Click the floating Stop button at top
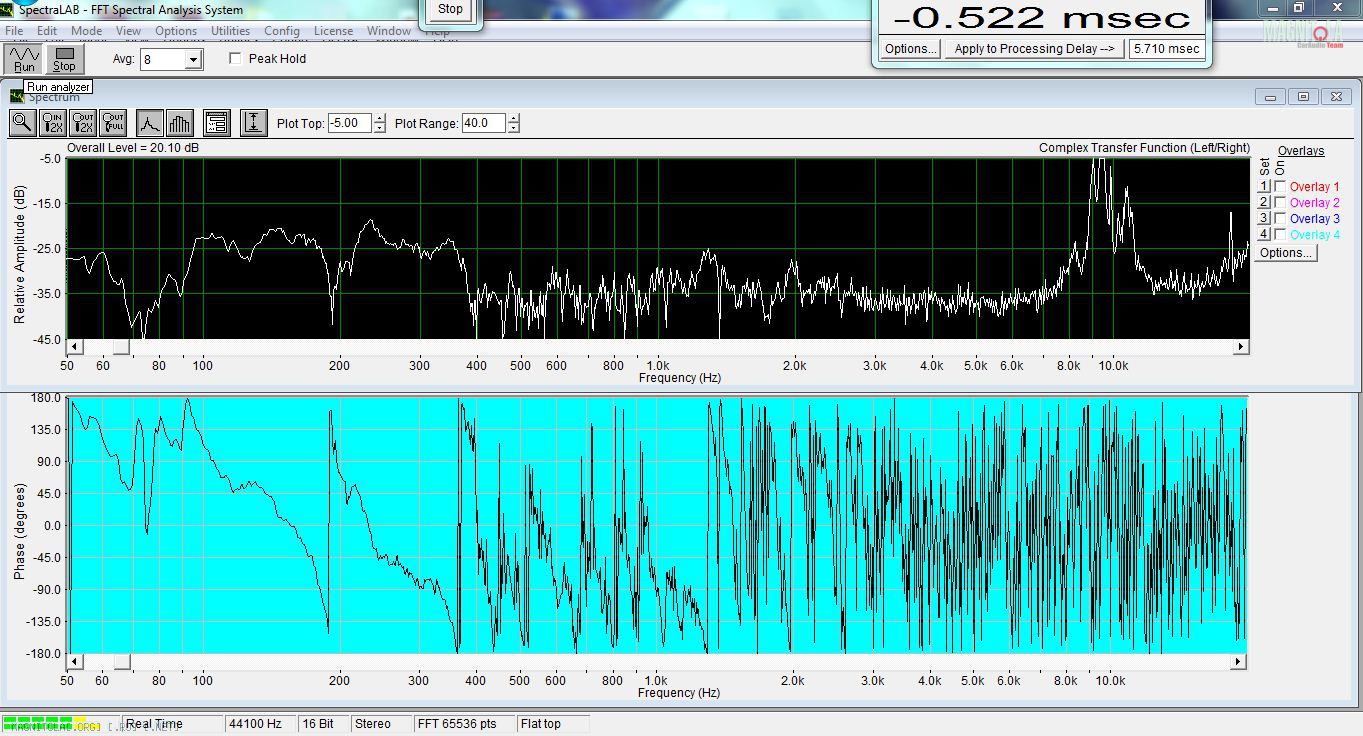Screen dimensions: 1363x736 [x=450, y=9]
